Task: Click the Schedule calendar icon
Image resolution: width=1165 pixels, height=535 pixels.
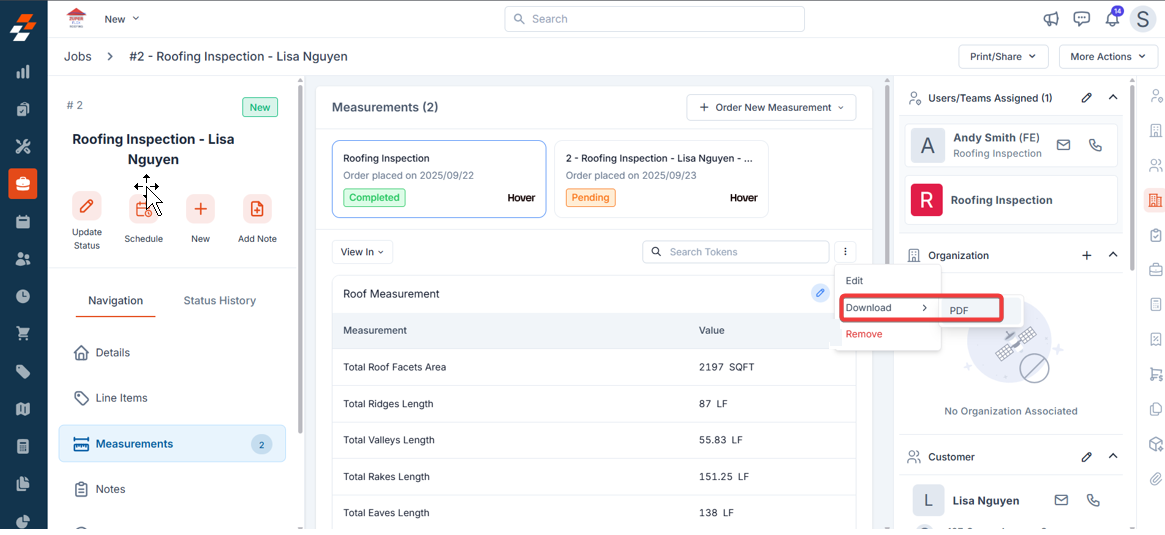Action: [x=143, y=209]
